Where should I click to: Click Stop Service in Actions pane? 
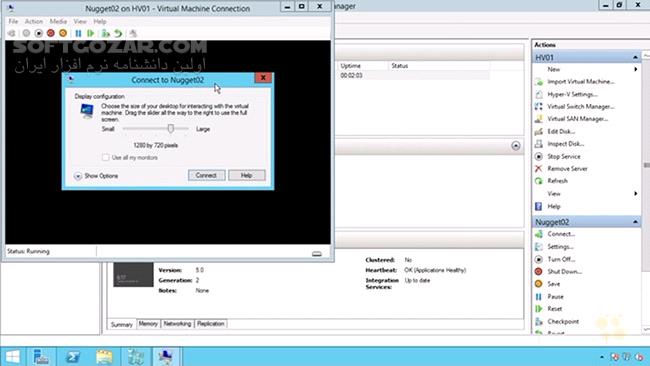click(564, 156)
